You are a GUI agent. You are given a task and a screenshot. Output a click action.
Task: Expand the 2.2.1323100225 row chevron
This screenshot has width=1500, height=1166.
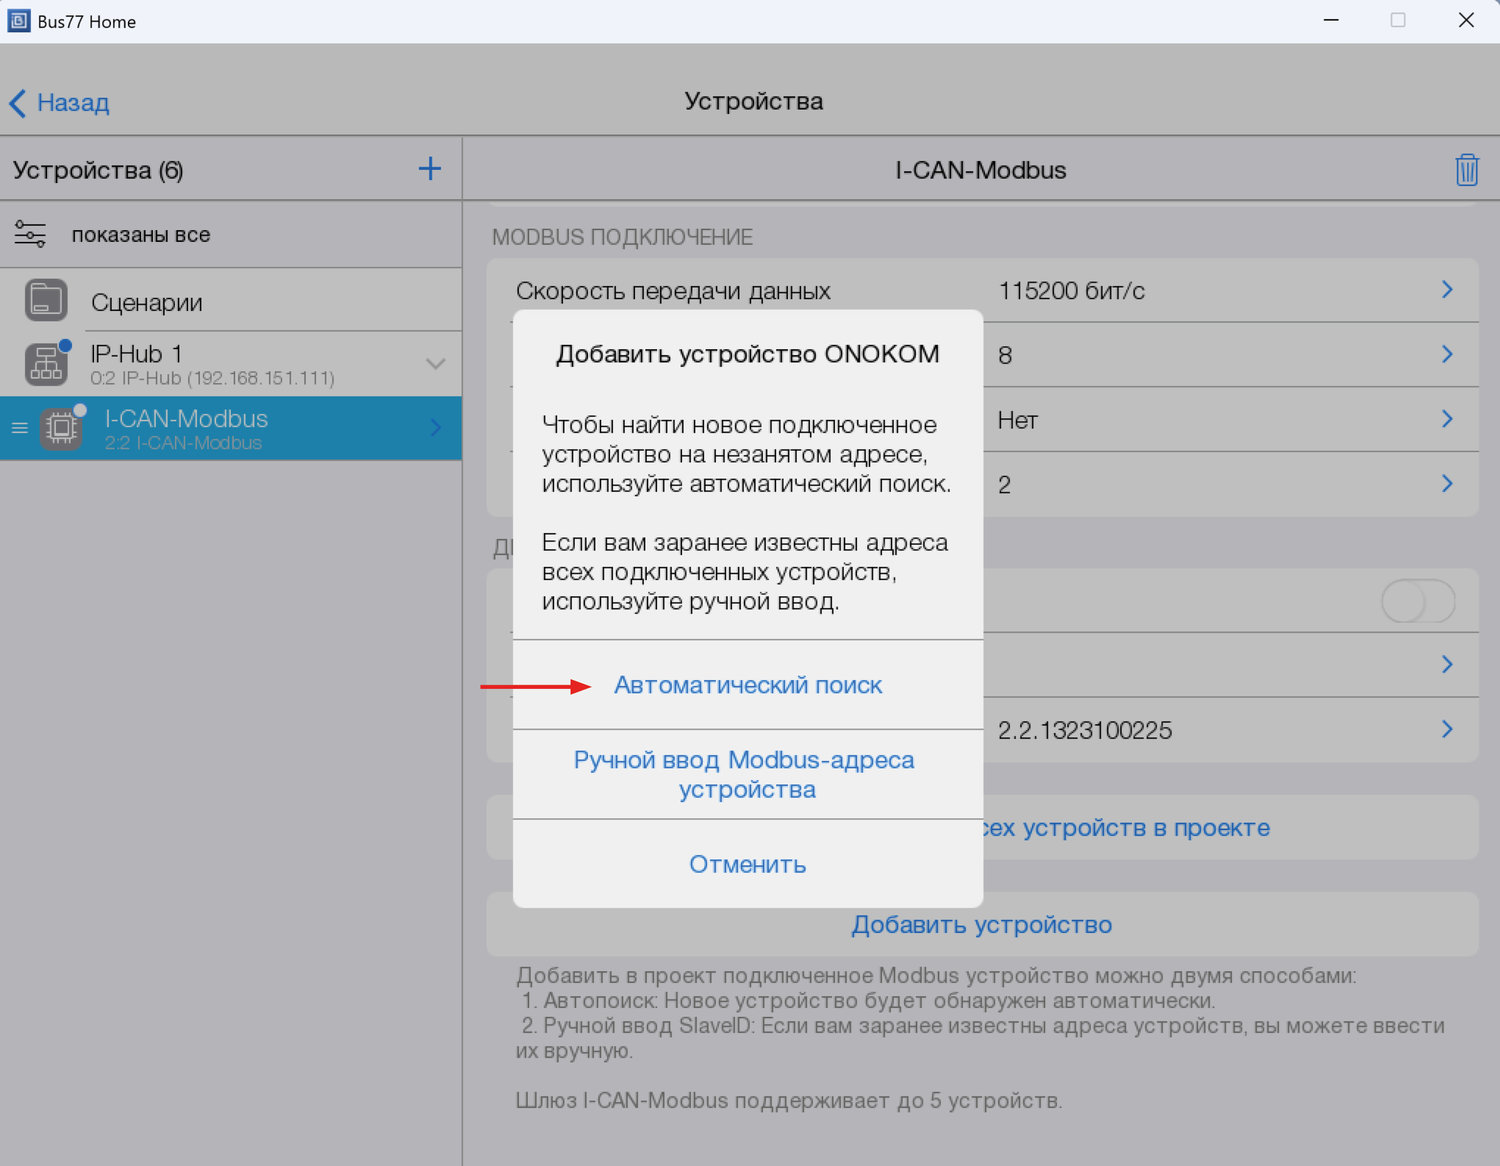point(1446,729)
